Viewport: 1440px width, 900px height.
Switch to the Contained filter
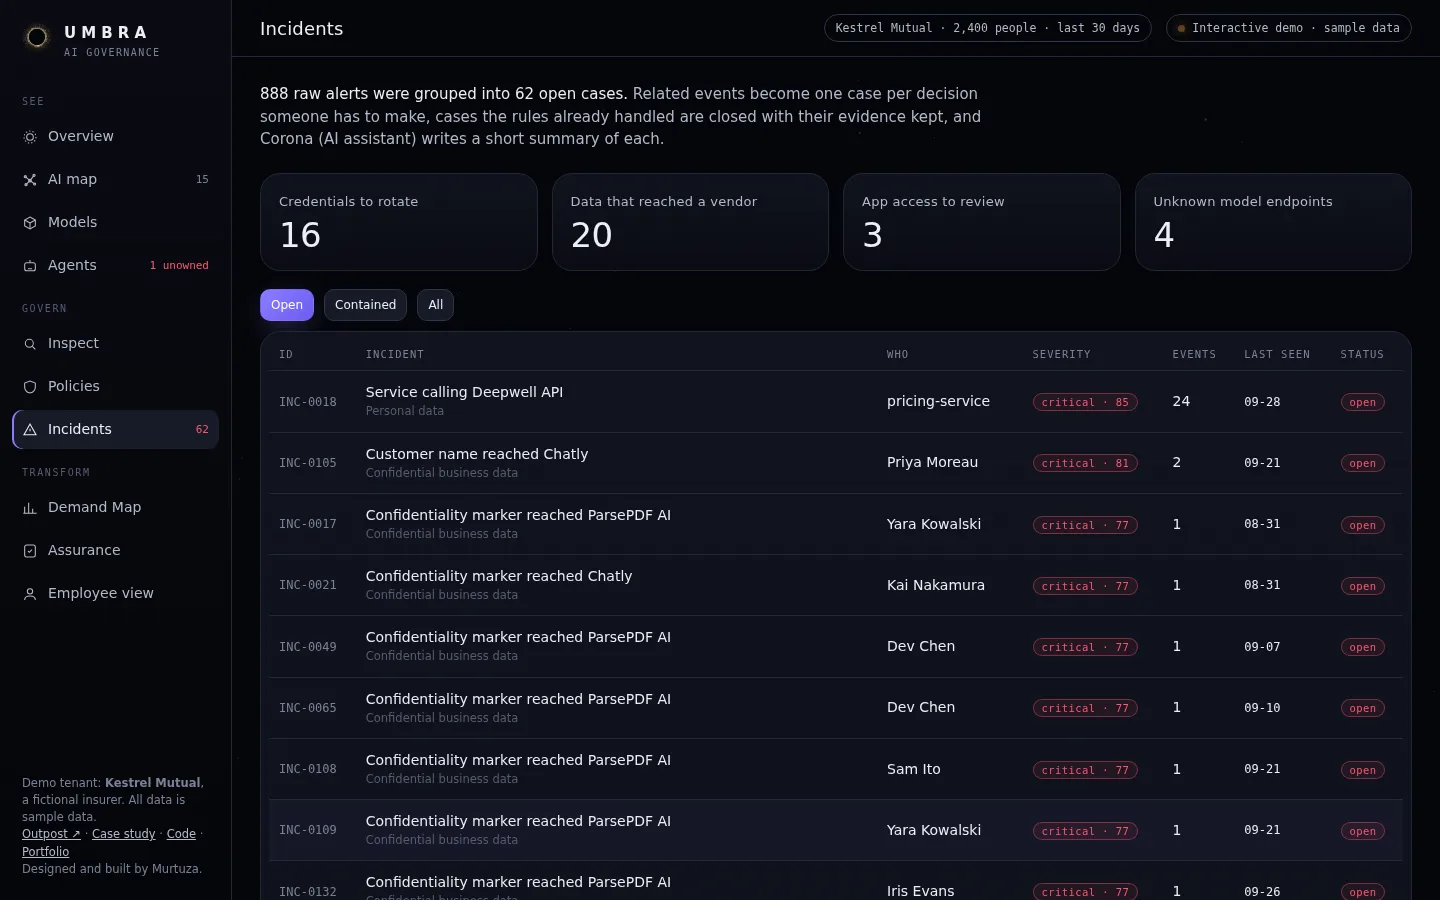point(365,305)
